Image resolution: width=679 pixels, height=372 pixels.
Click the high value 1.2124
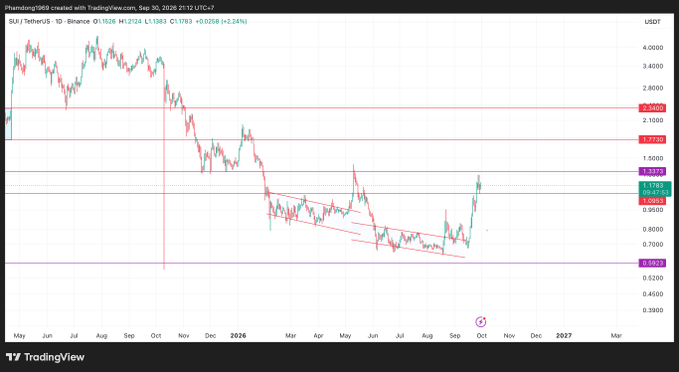[133, 21]
